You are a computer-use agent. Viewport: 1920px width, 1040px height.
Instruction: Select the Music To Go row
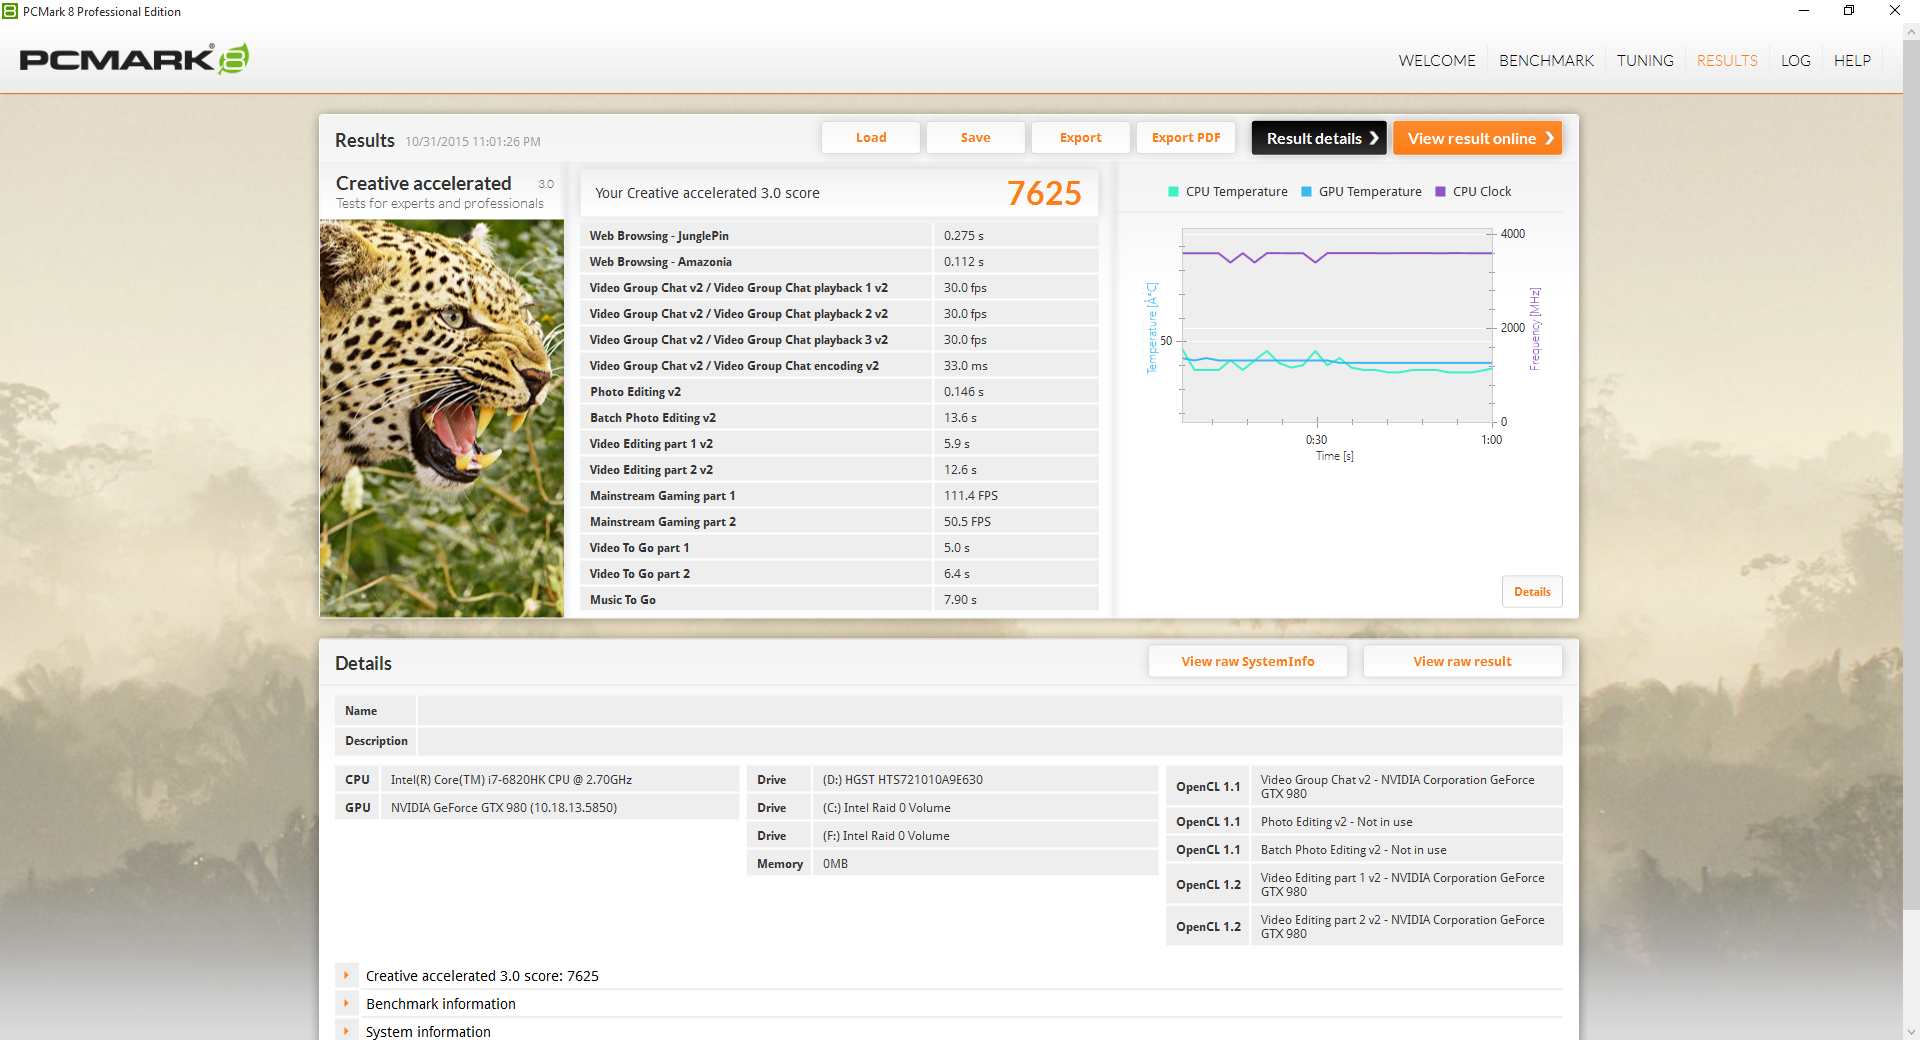(x=839, y=600)
